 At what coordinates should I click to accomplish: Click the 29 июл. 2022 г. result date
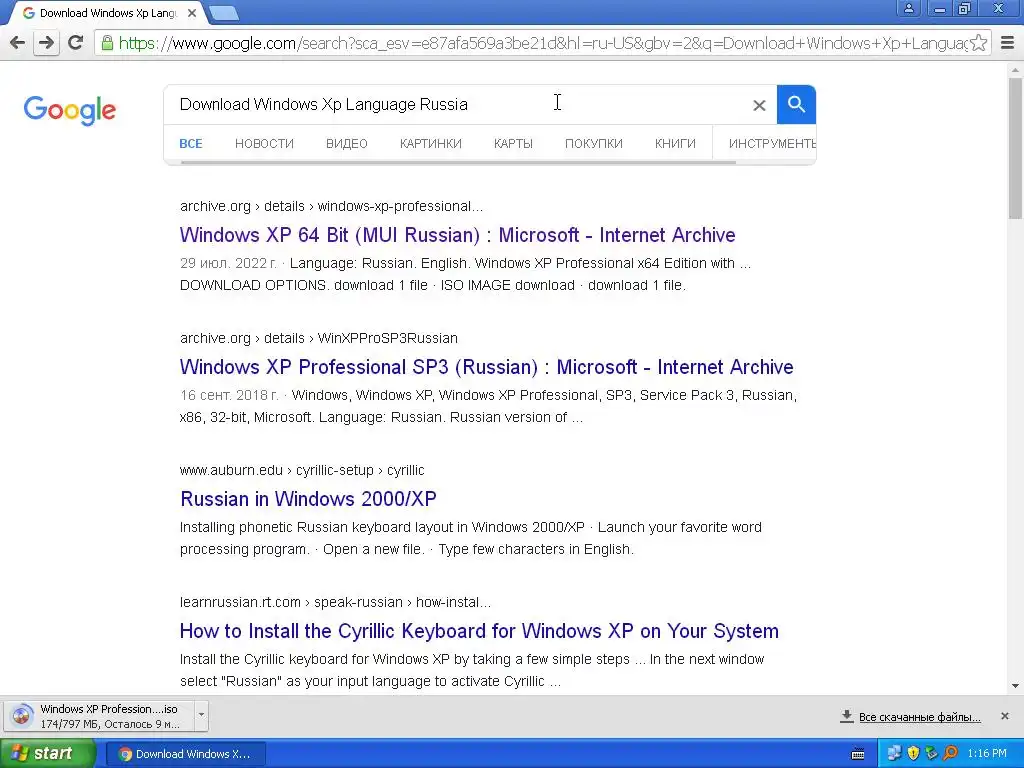click(228, 263)
